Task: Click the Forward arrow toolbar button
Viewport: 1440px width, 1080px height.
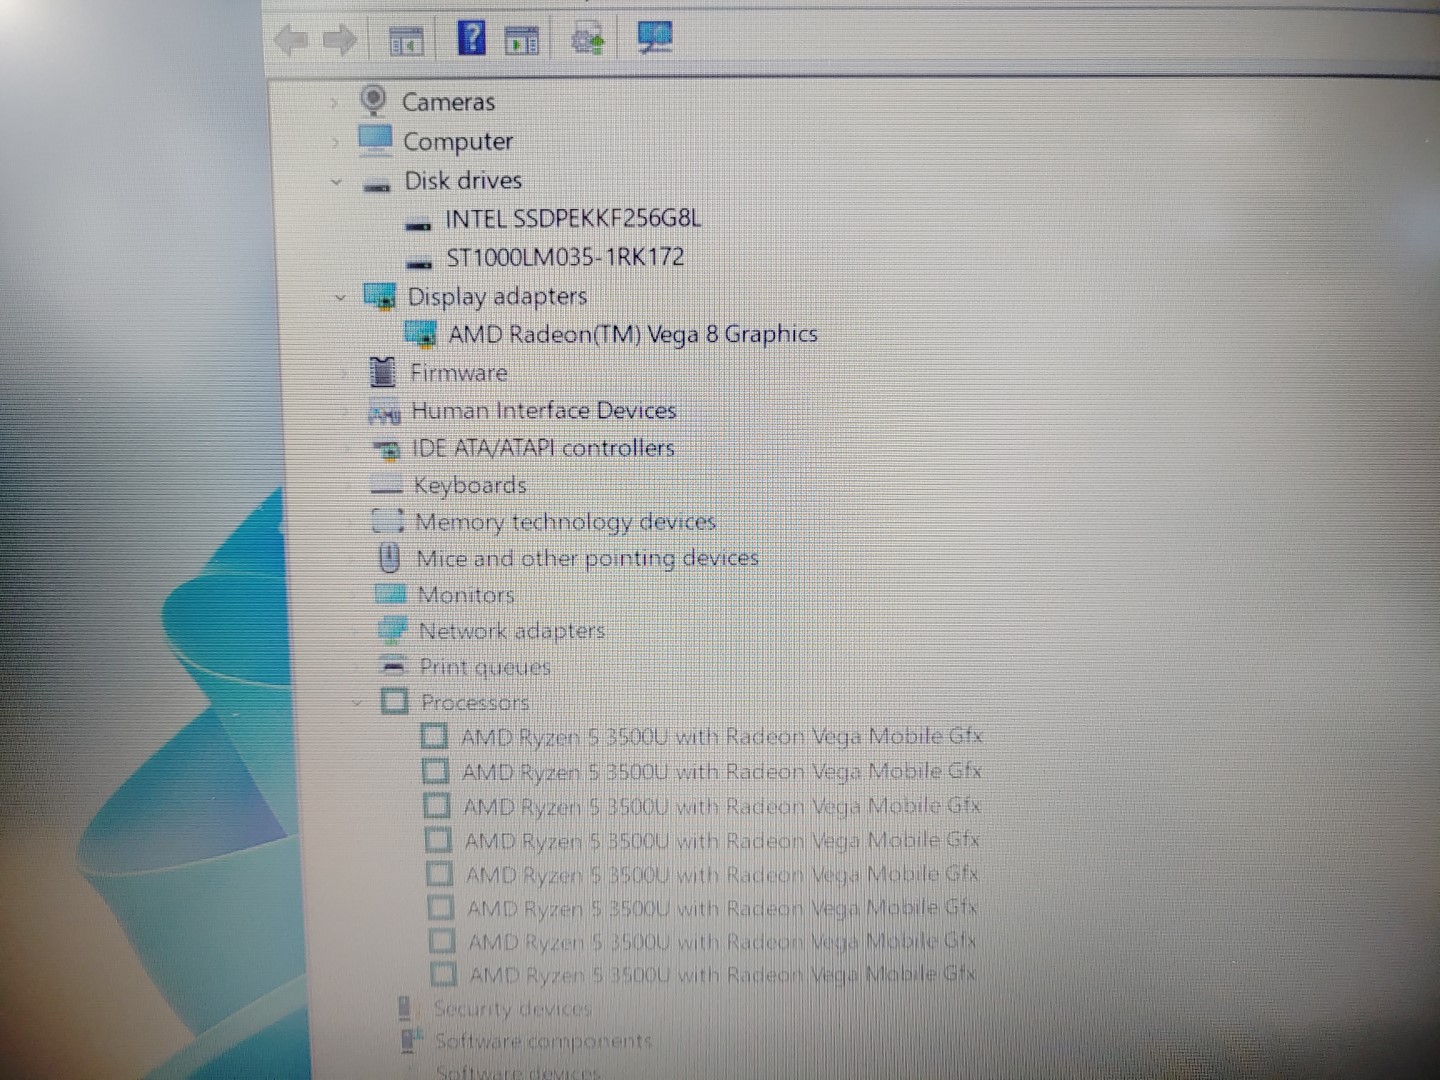Action: tap(340, 41)
